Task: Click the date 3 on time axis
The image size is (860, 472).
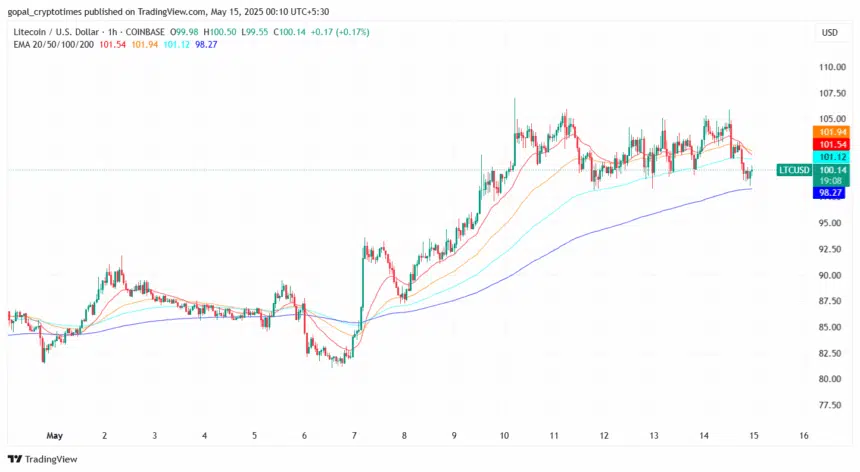Action: click(x=154, y=436)
